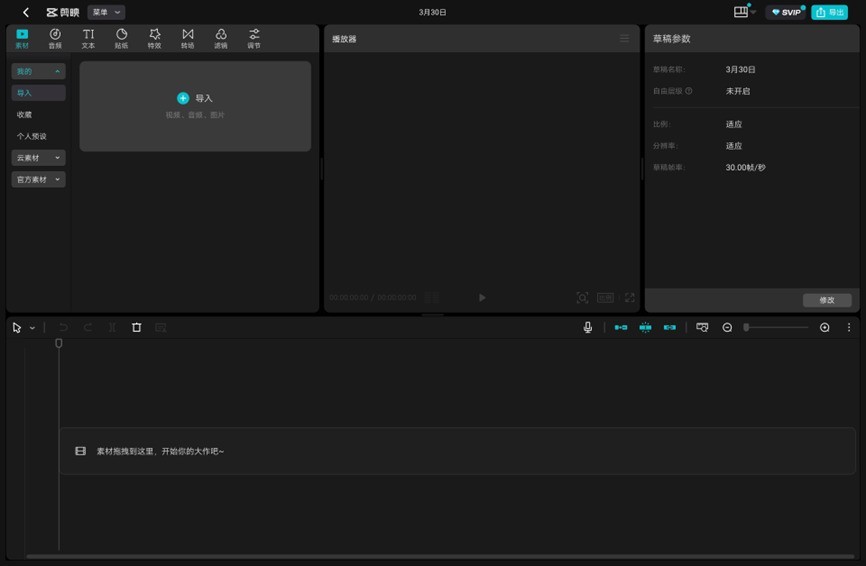Image resolution: width=866 pixels, height=566 pixels.
Task: Open the 贴纸 (Stickers) panel
Action: tap(121, 38)
